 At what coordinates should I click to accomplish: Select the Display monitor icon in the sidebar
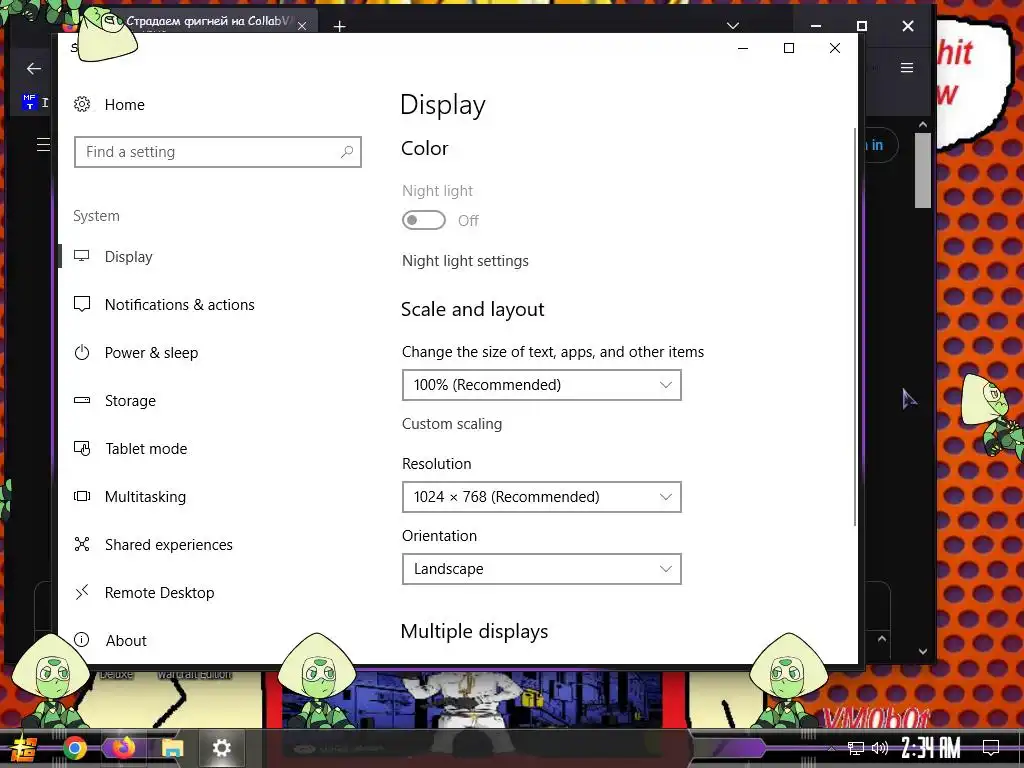click(82, 256)
